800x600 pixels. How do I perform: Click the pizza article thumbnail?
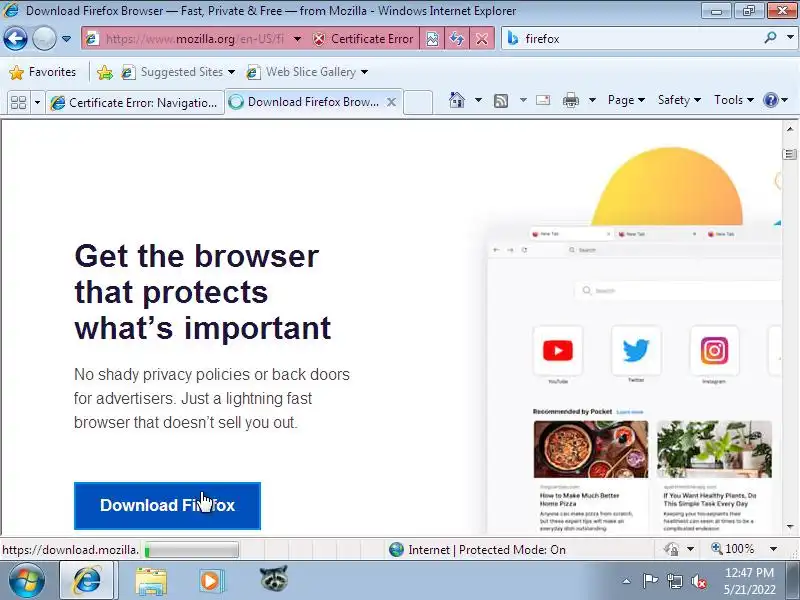coord(591,449)
